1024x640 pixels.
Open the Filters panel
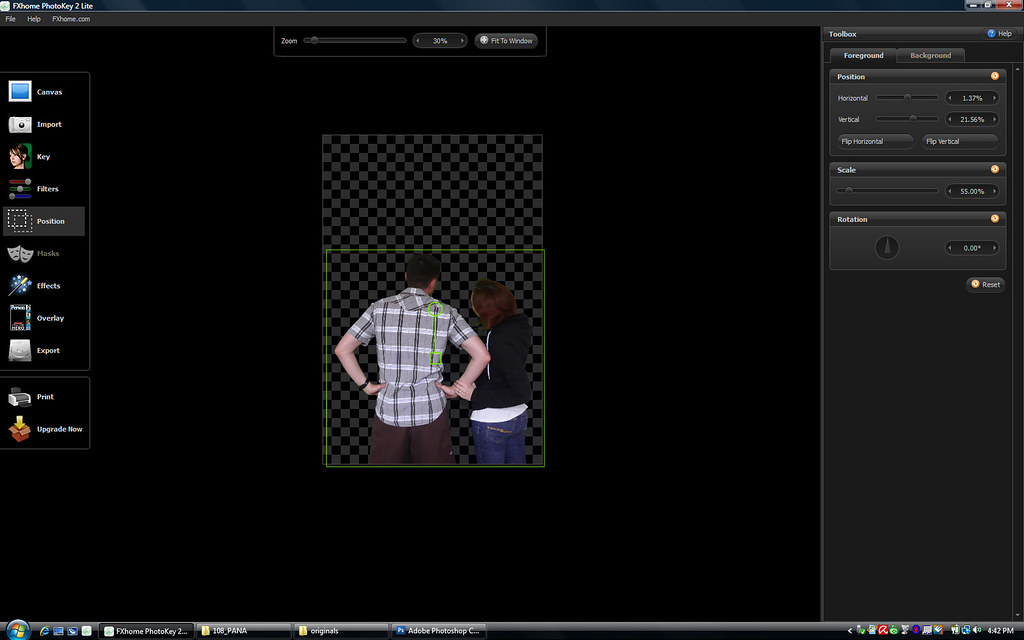click(40, 188)
